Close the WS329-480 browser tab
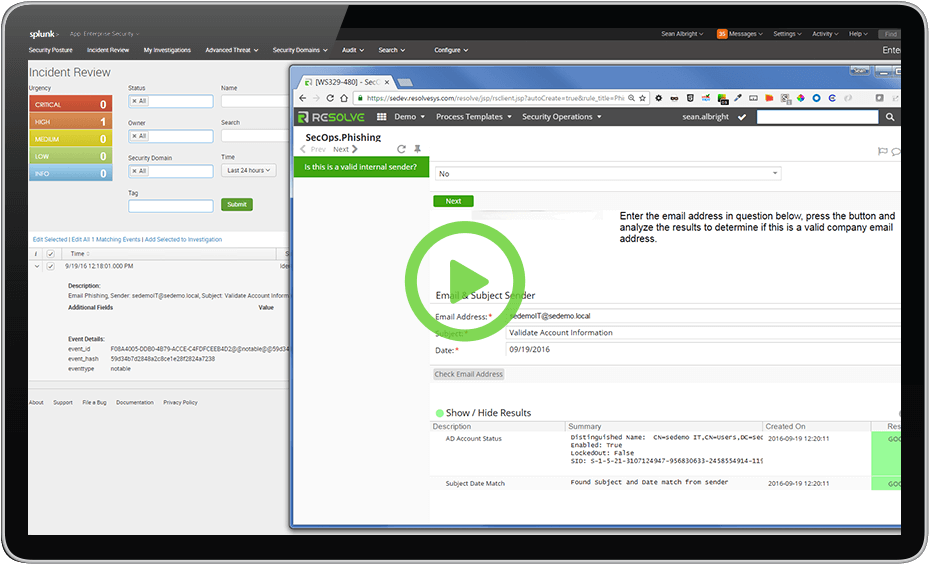Image resolution: width=929 pixels, height=564 pixels. 387,82
